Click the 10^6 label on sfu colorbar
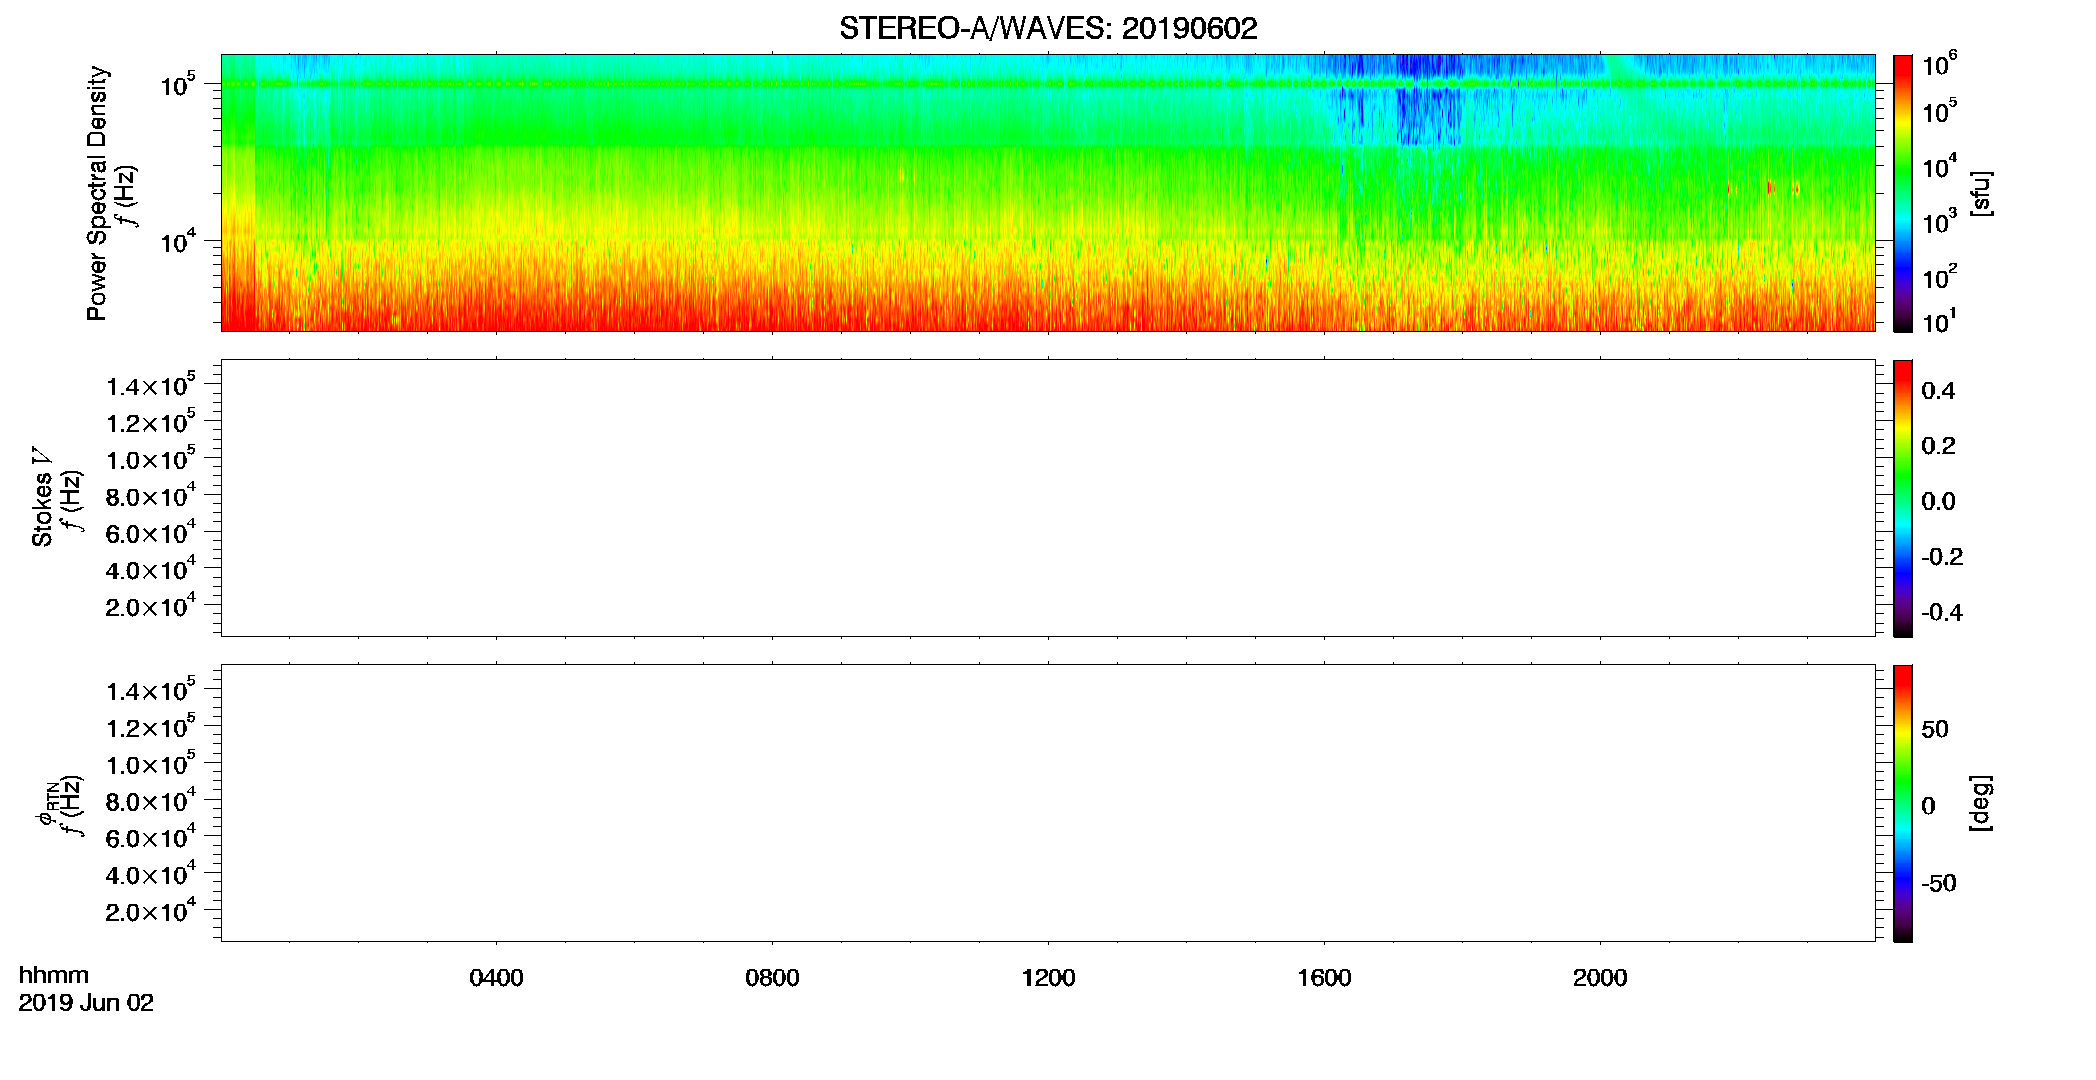2096x1080 pixels. click(1939, 64)
